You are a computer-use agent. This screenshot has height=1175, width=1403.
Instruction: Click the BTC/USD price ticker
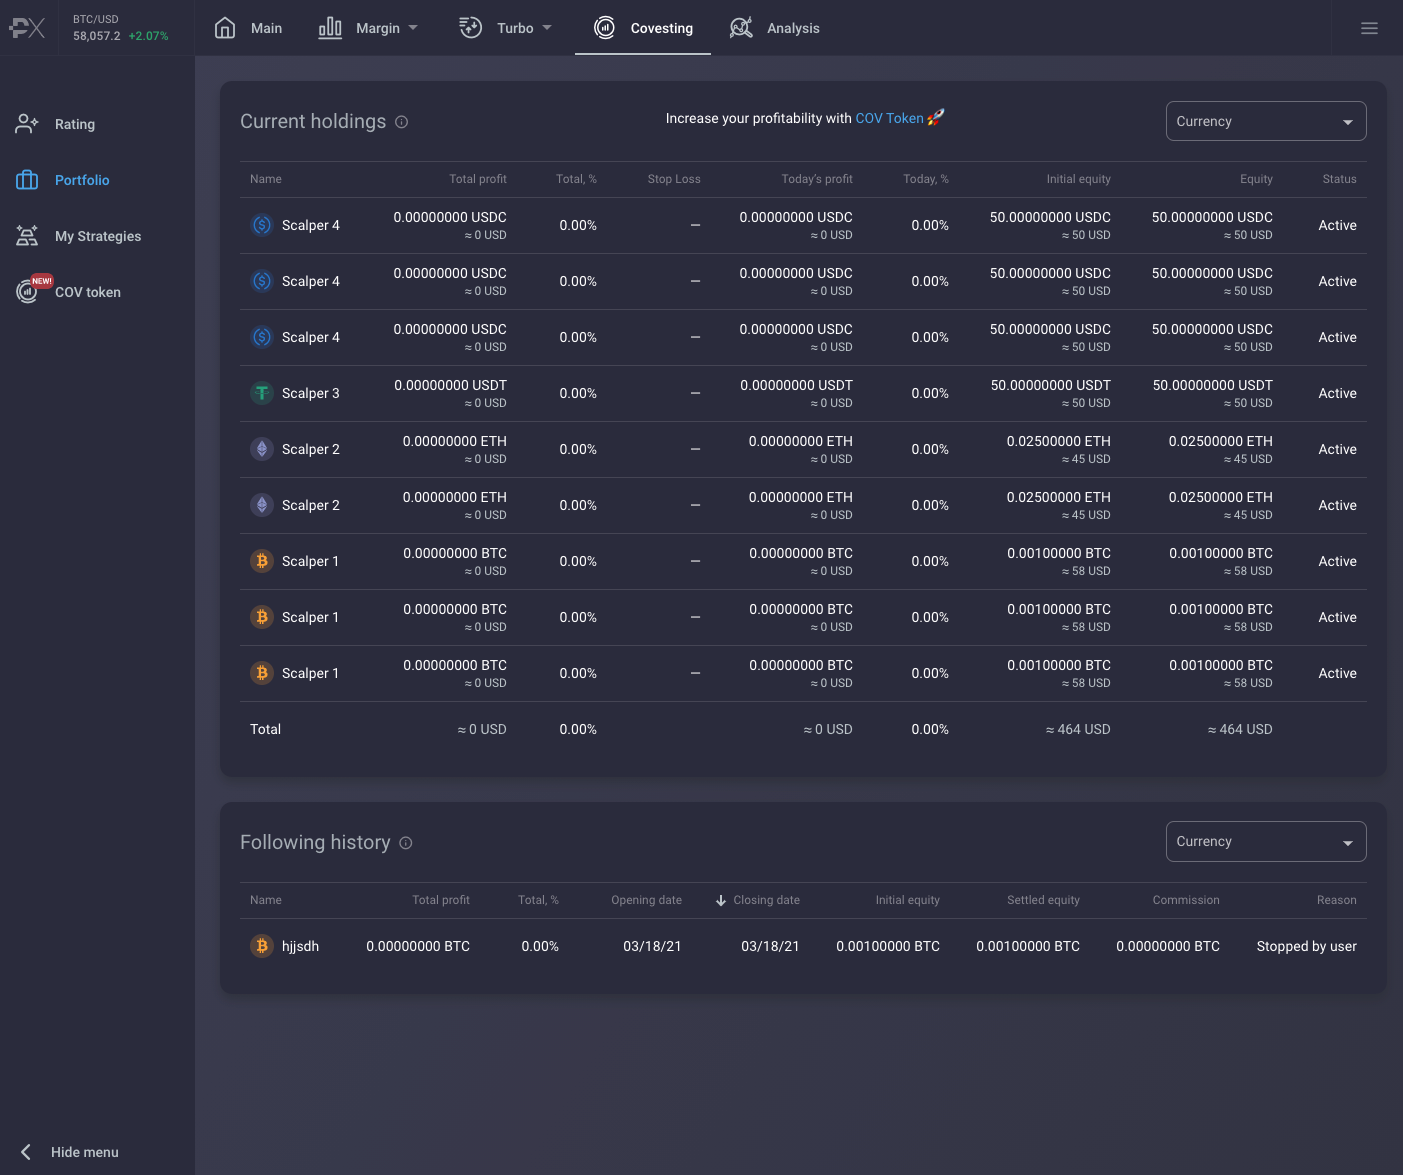[120, 28]
